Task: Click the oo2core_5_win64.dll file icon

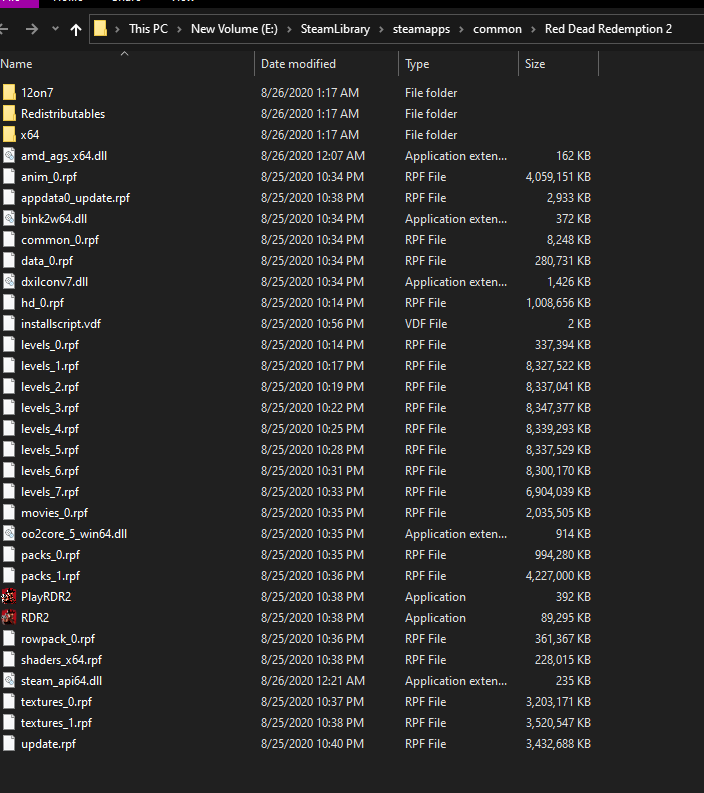Action: click(9, 533)
